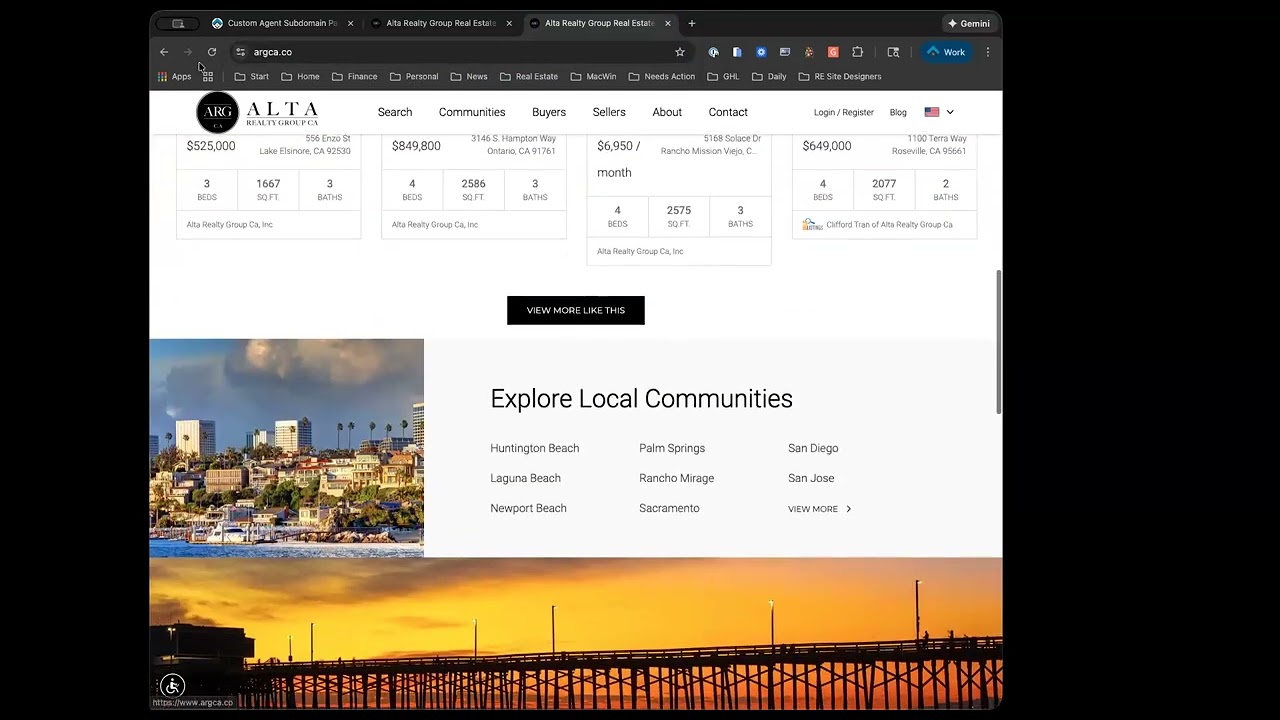Screen dimensions: 1280x720
Task: Open Palm Springs community link
Action: [672, 448]
